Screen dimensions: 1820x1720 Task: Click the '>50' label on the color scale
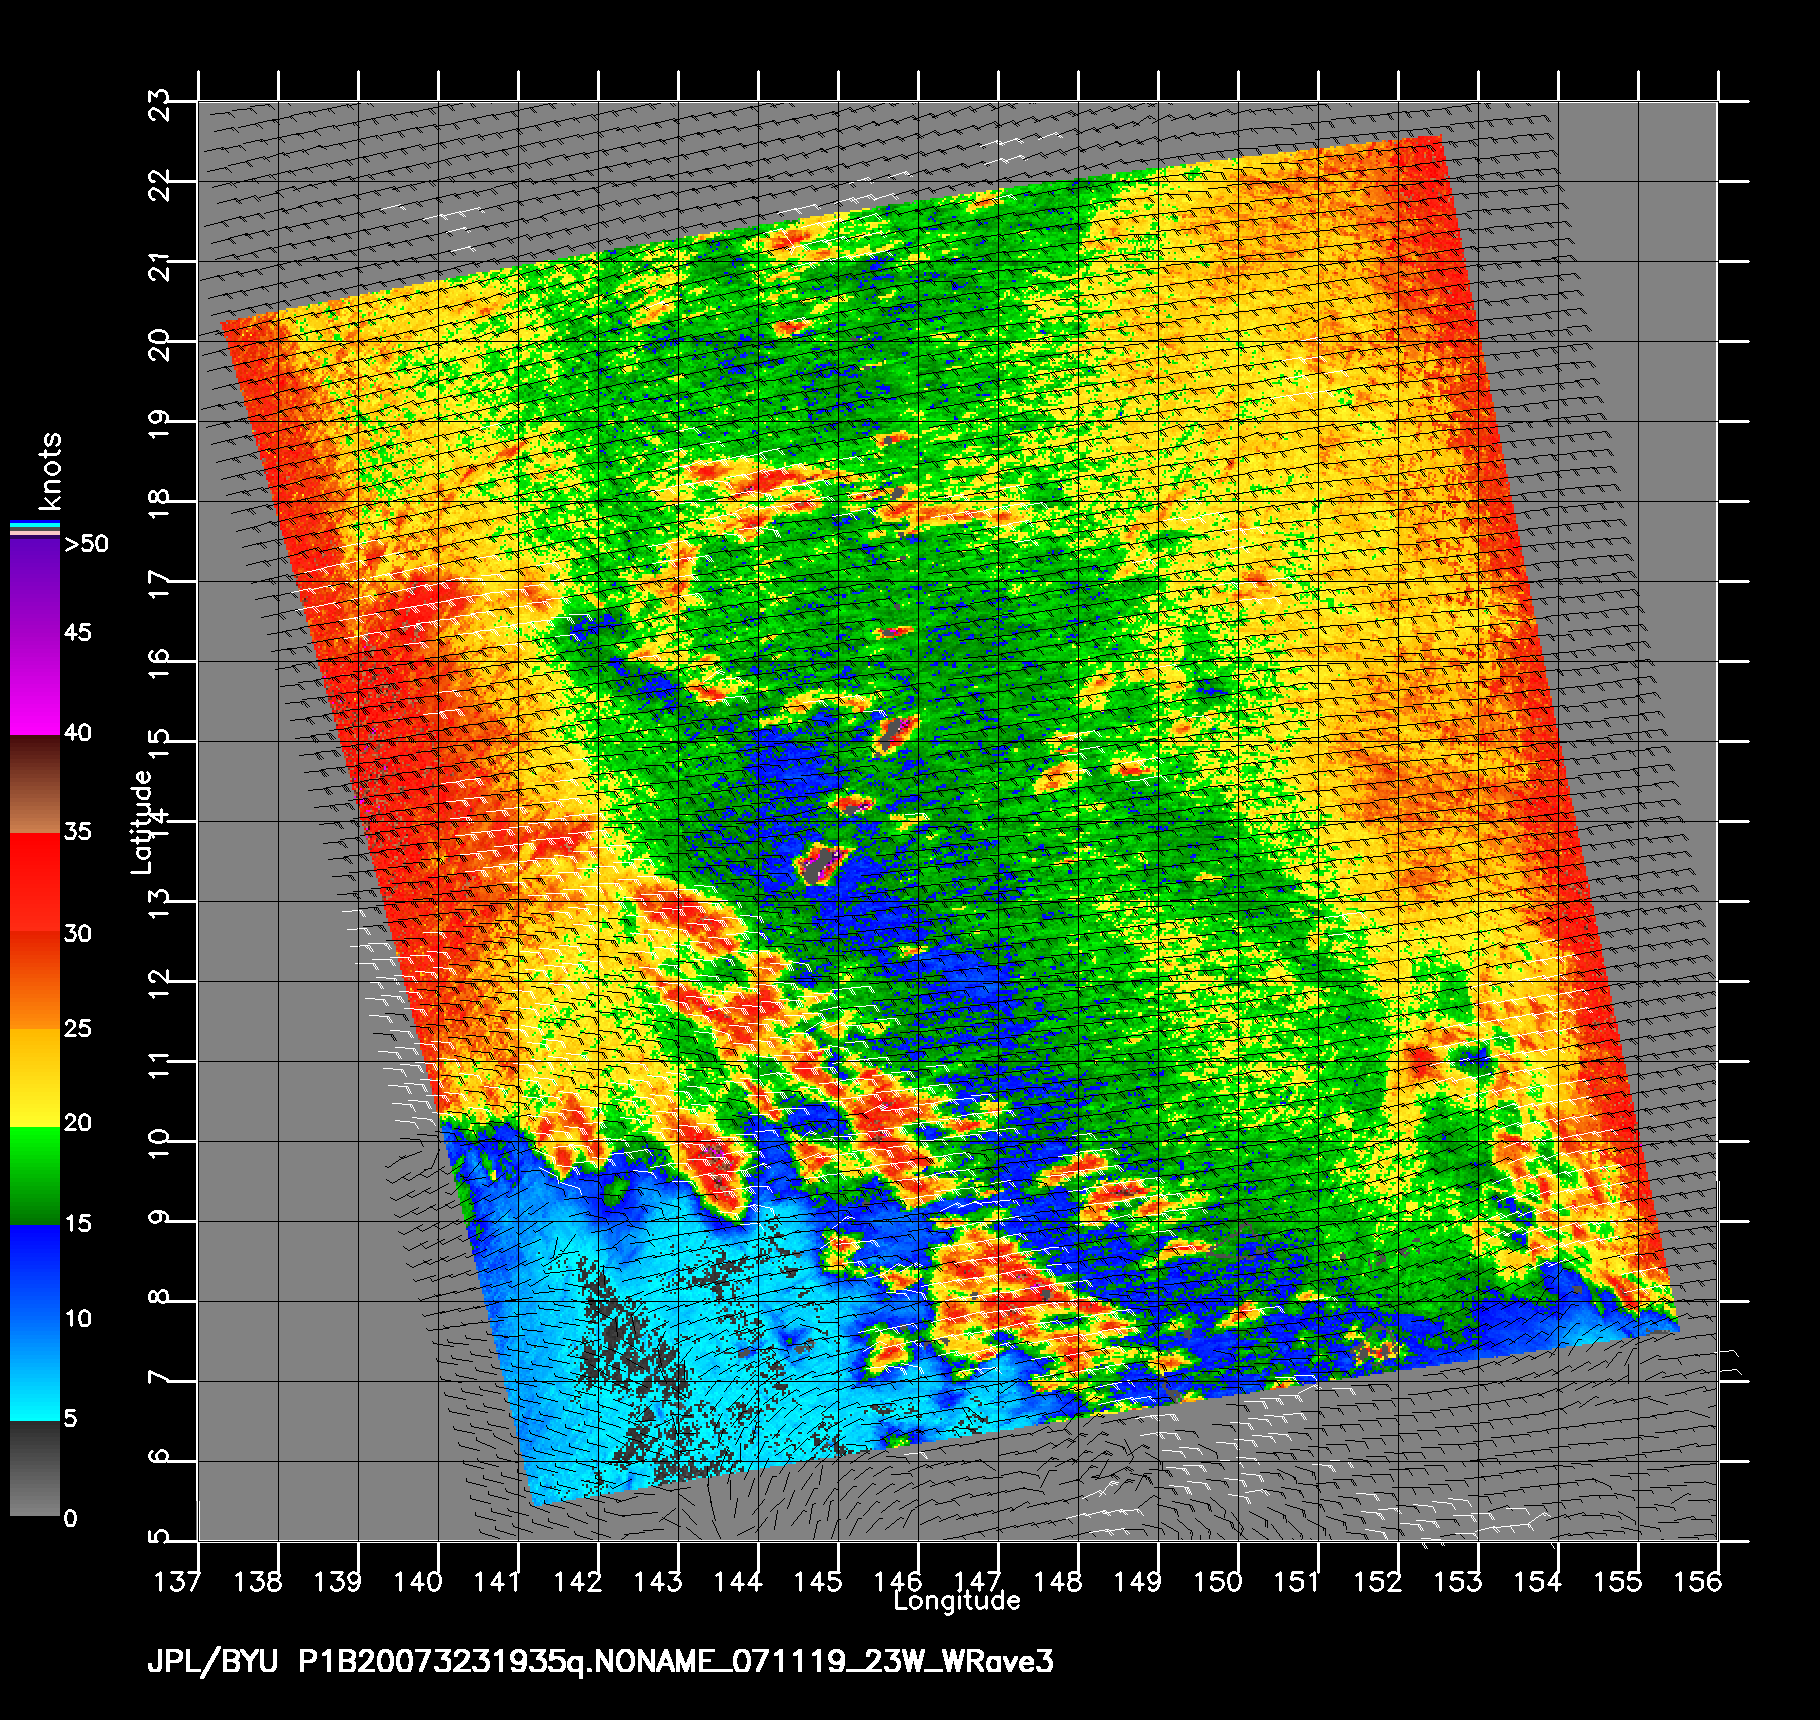pos(86,543)
